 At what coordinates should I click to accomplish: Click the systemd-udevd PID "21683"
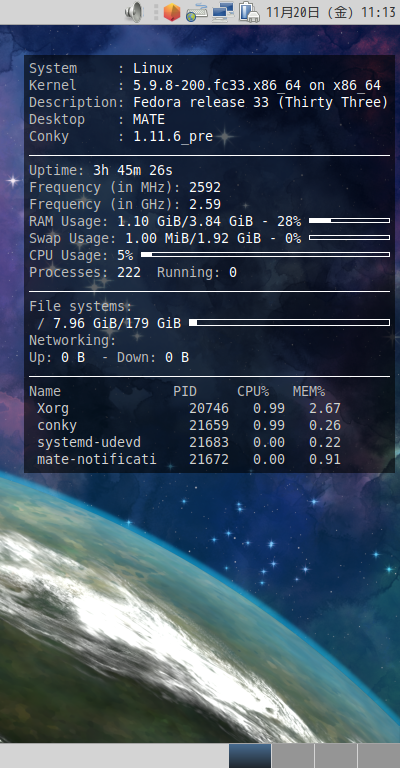[x=209, y=442]
